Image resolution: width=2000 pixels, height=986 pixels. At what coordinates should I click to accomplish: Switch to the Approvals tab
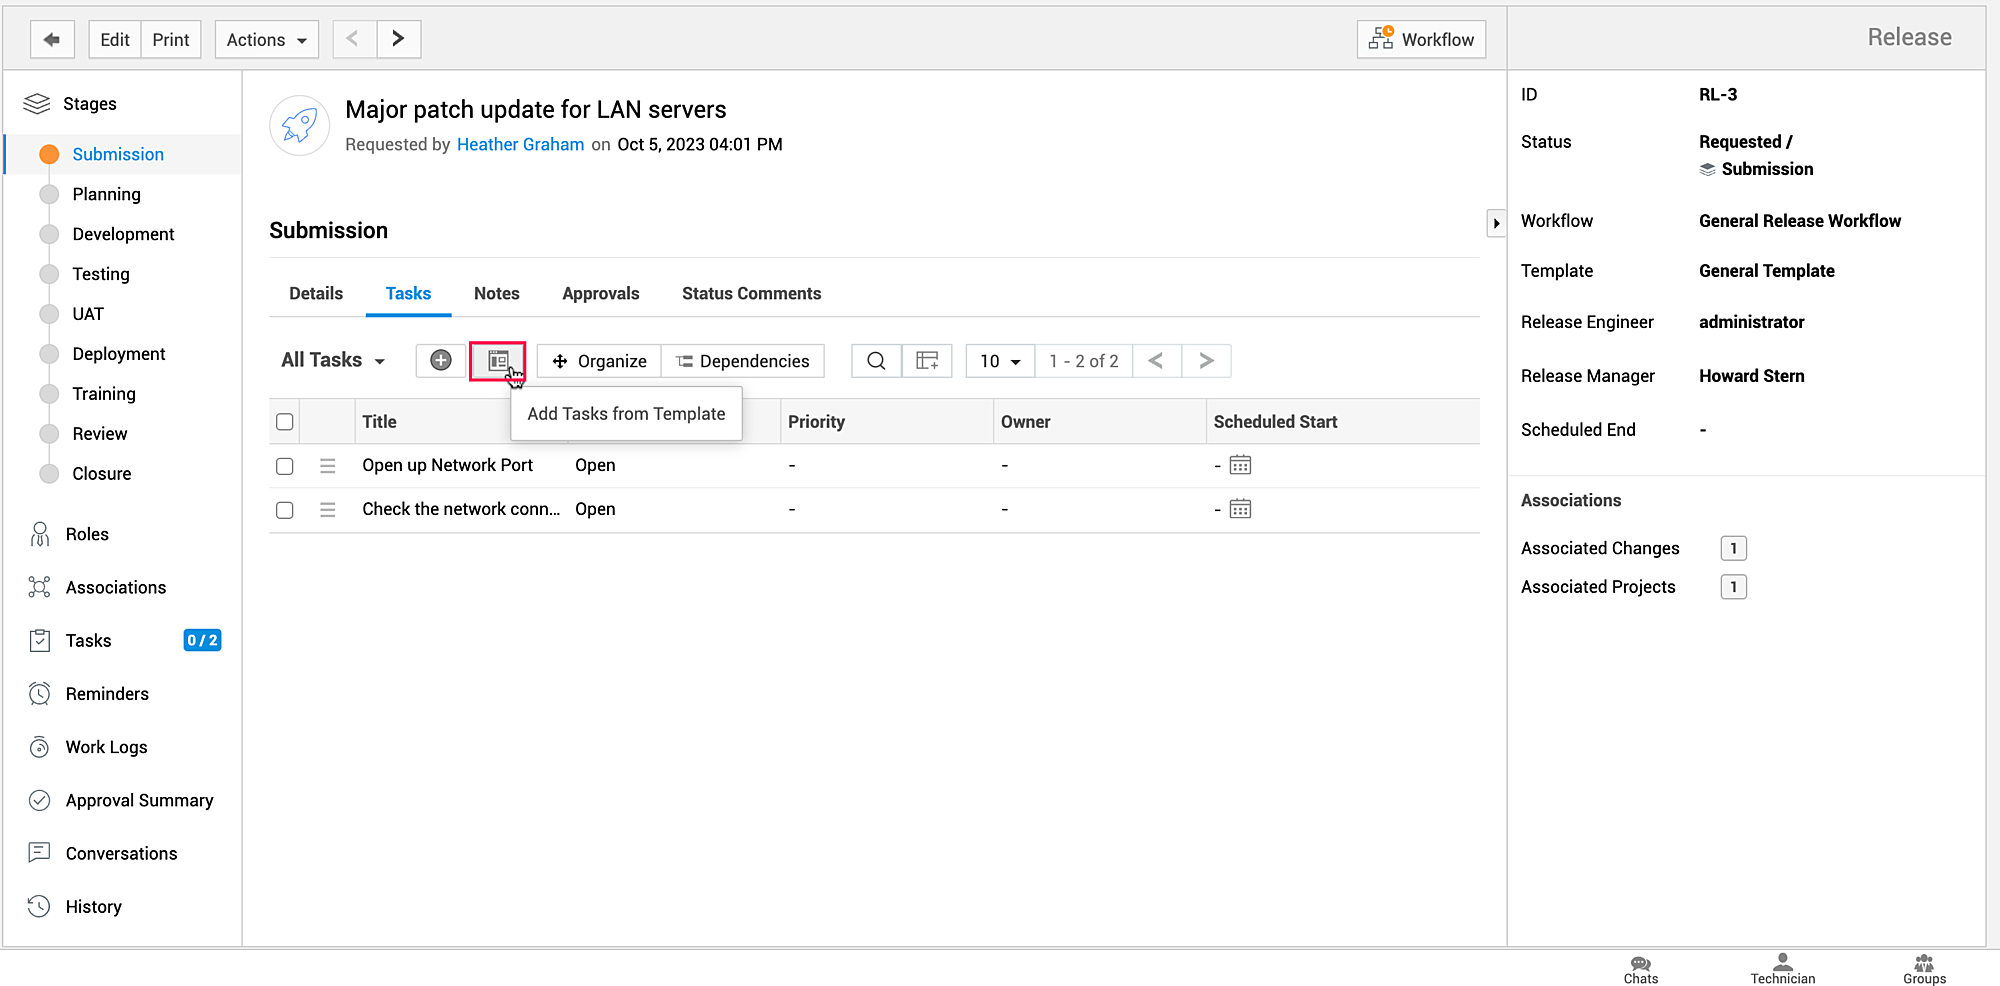[x=600, y=294]
